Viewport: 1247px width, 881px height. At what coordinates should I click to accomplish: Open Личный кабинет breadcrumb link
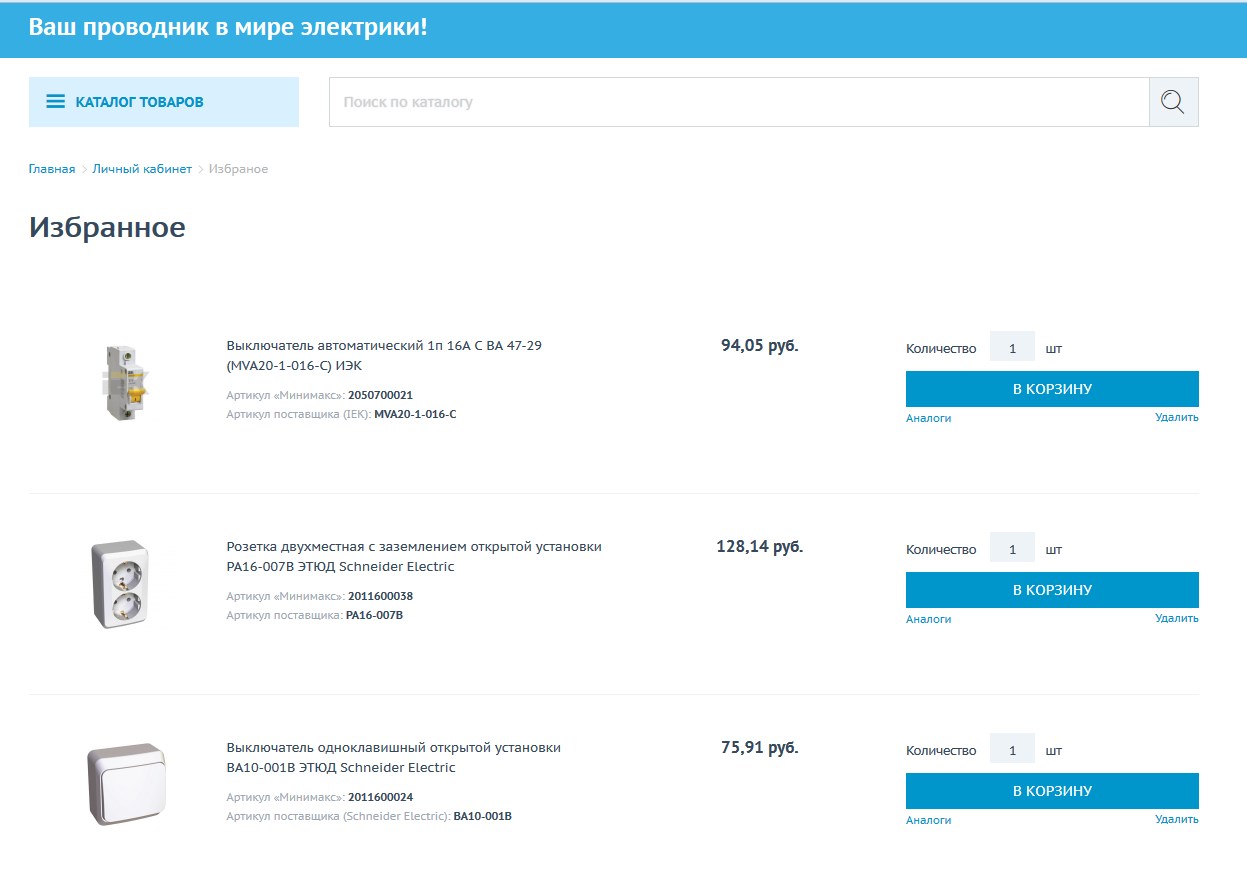point(142,169)
